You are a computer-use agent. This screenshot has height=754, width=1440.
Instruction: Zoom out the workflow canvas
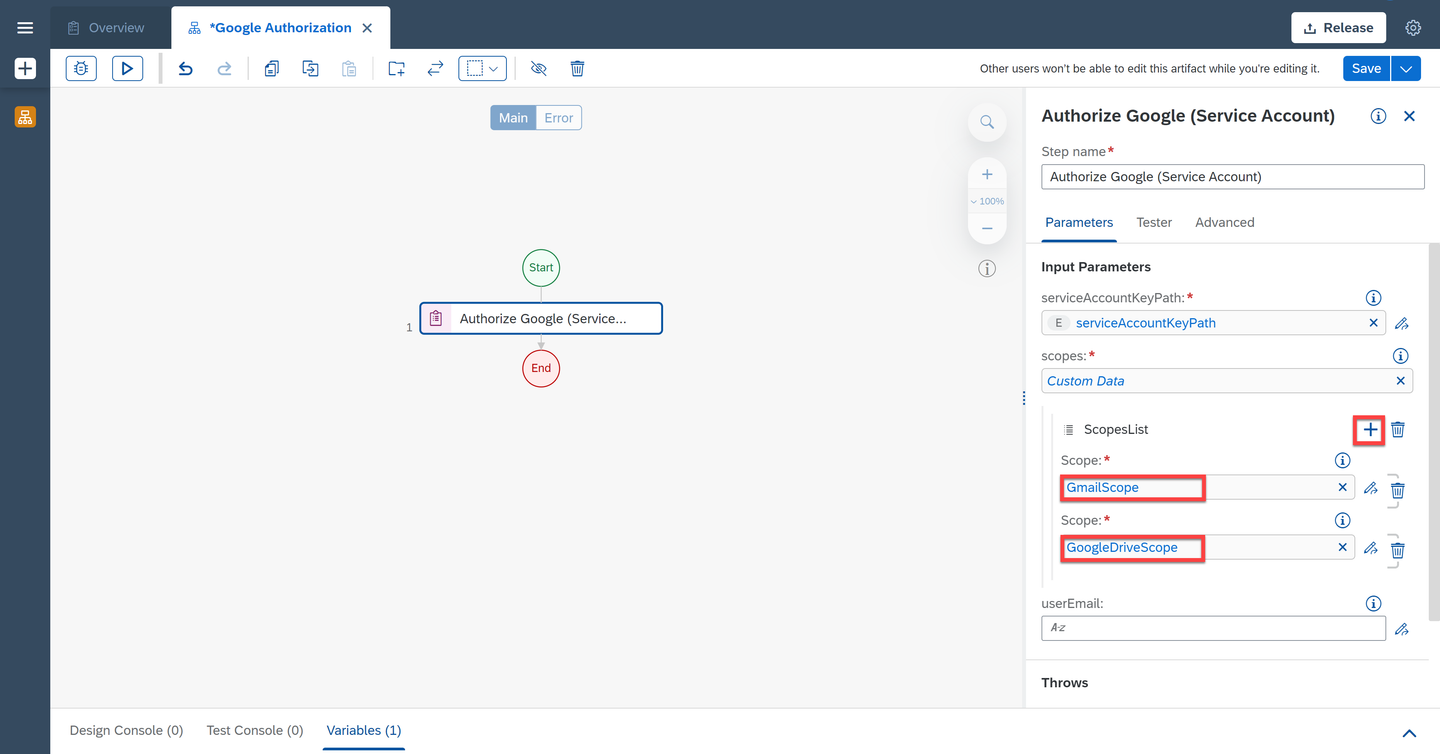[x=987, y=228]
